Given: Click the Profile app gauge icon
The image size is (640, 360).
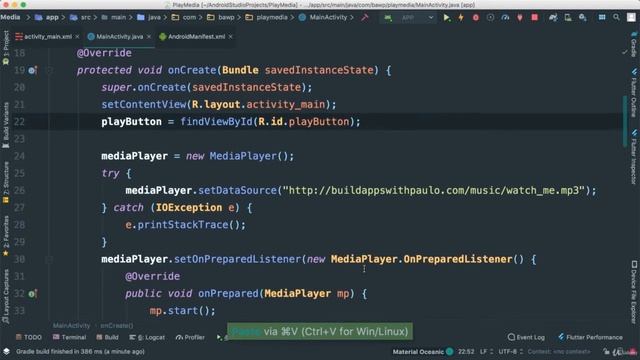Looking at the screenshot, I should pos(505,18).
